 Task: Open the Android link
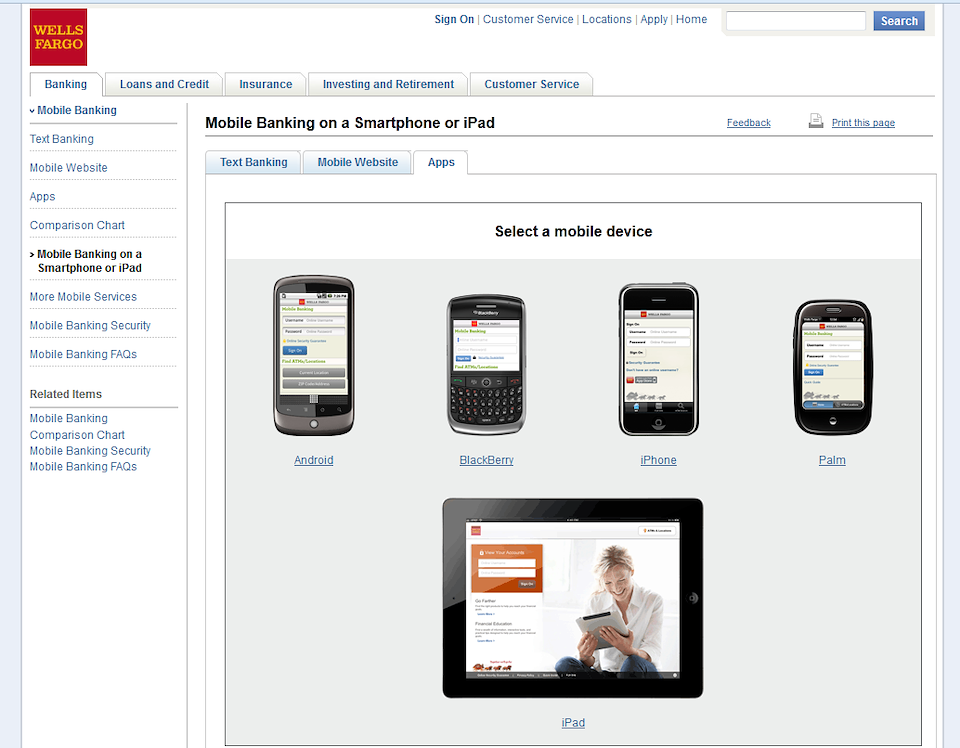tap(313, 460)
